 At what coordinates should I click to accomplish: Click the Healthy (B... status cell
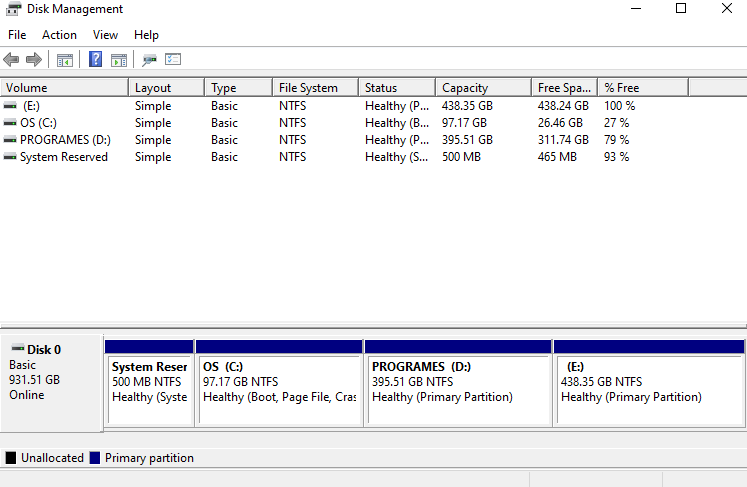(397, 123)
